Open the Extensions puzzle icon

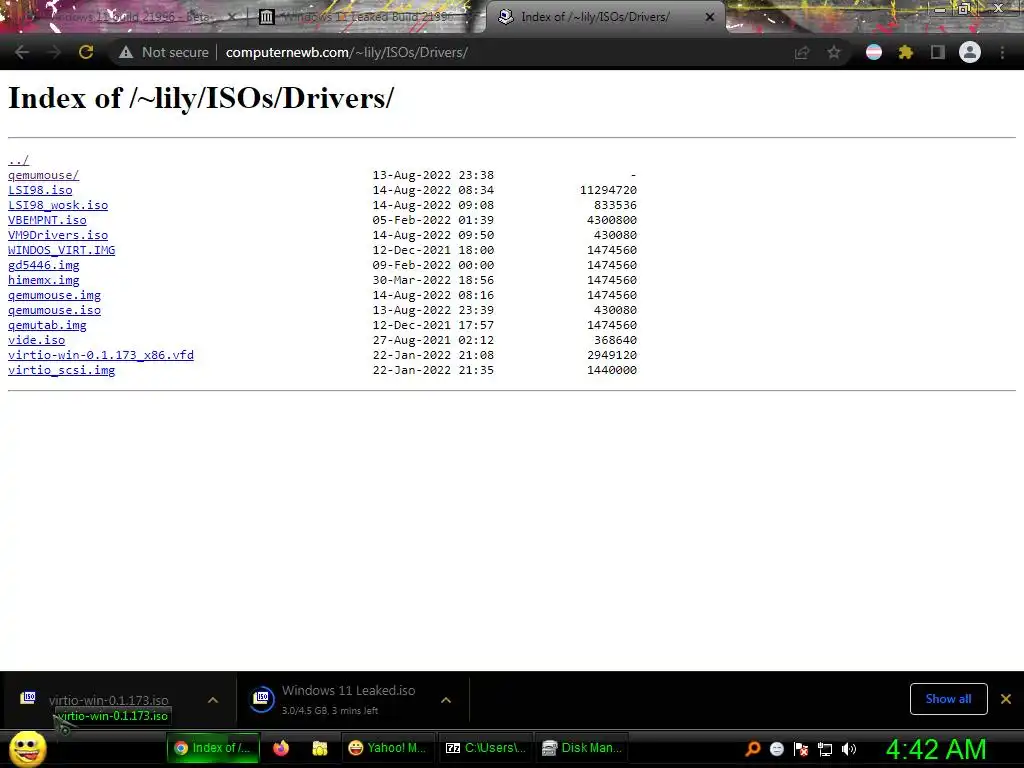point(905,52)
